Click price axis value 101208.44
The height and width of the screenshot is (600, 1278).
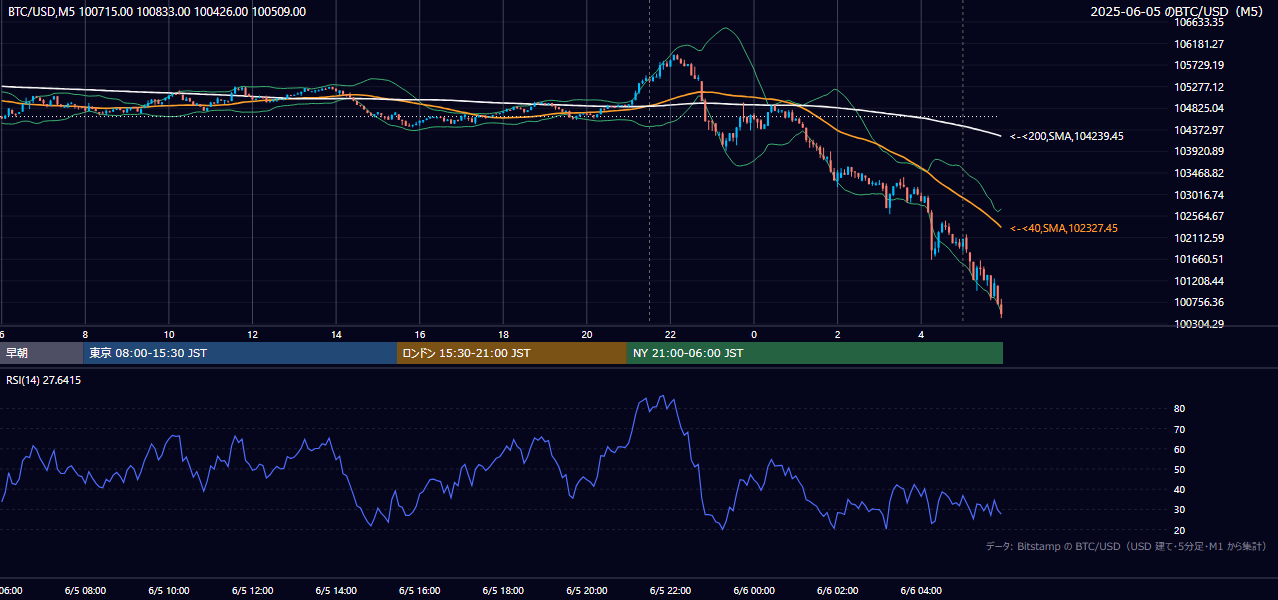tap(1199, 281)
